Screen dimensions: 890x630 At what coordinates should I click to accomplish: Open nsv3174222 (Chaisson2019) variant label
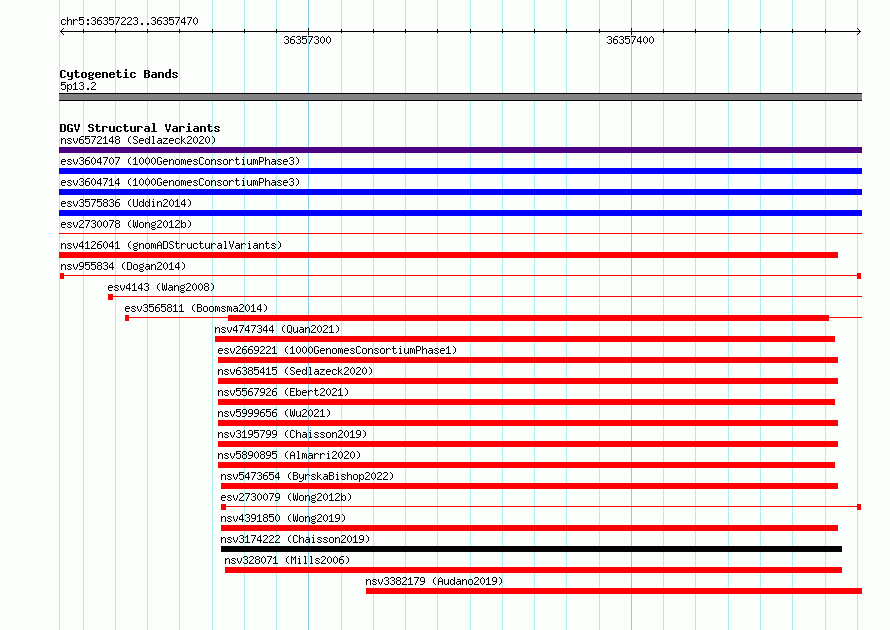point(295,539)
